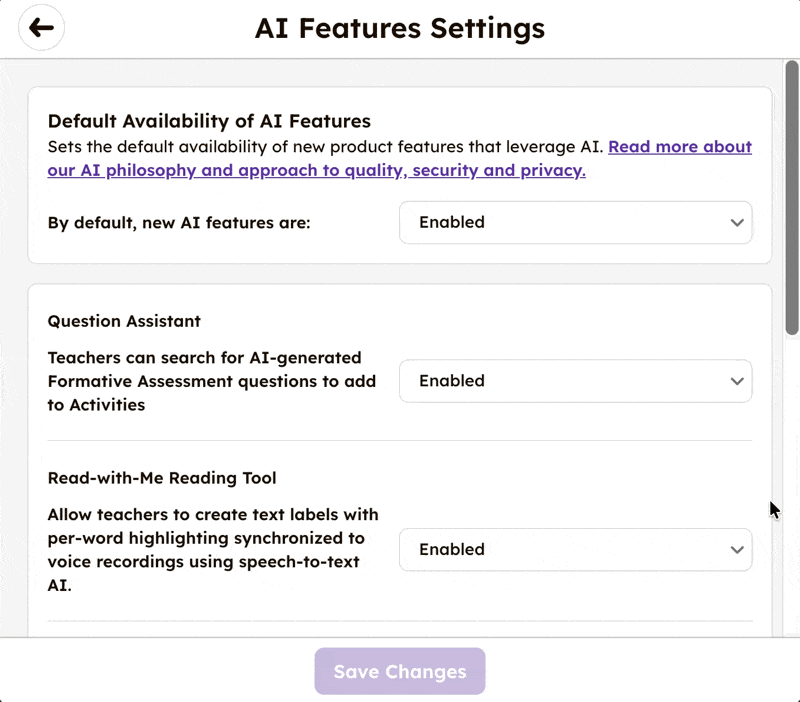
Task: Navigate back using the back arrow button
Action: (41, 28)
